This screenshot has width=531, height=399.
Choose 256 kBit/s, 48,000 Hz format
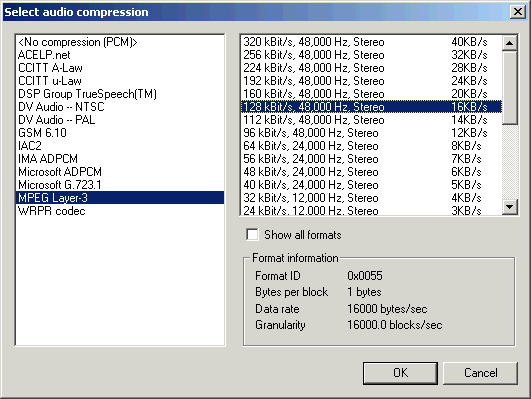[x=371, y=55]
